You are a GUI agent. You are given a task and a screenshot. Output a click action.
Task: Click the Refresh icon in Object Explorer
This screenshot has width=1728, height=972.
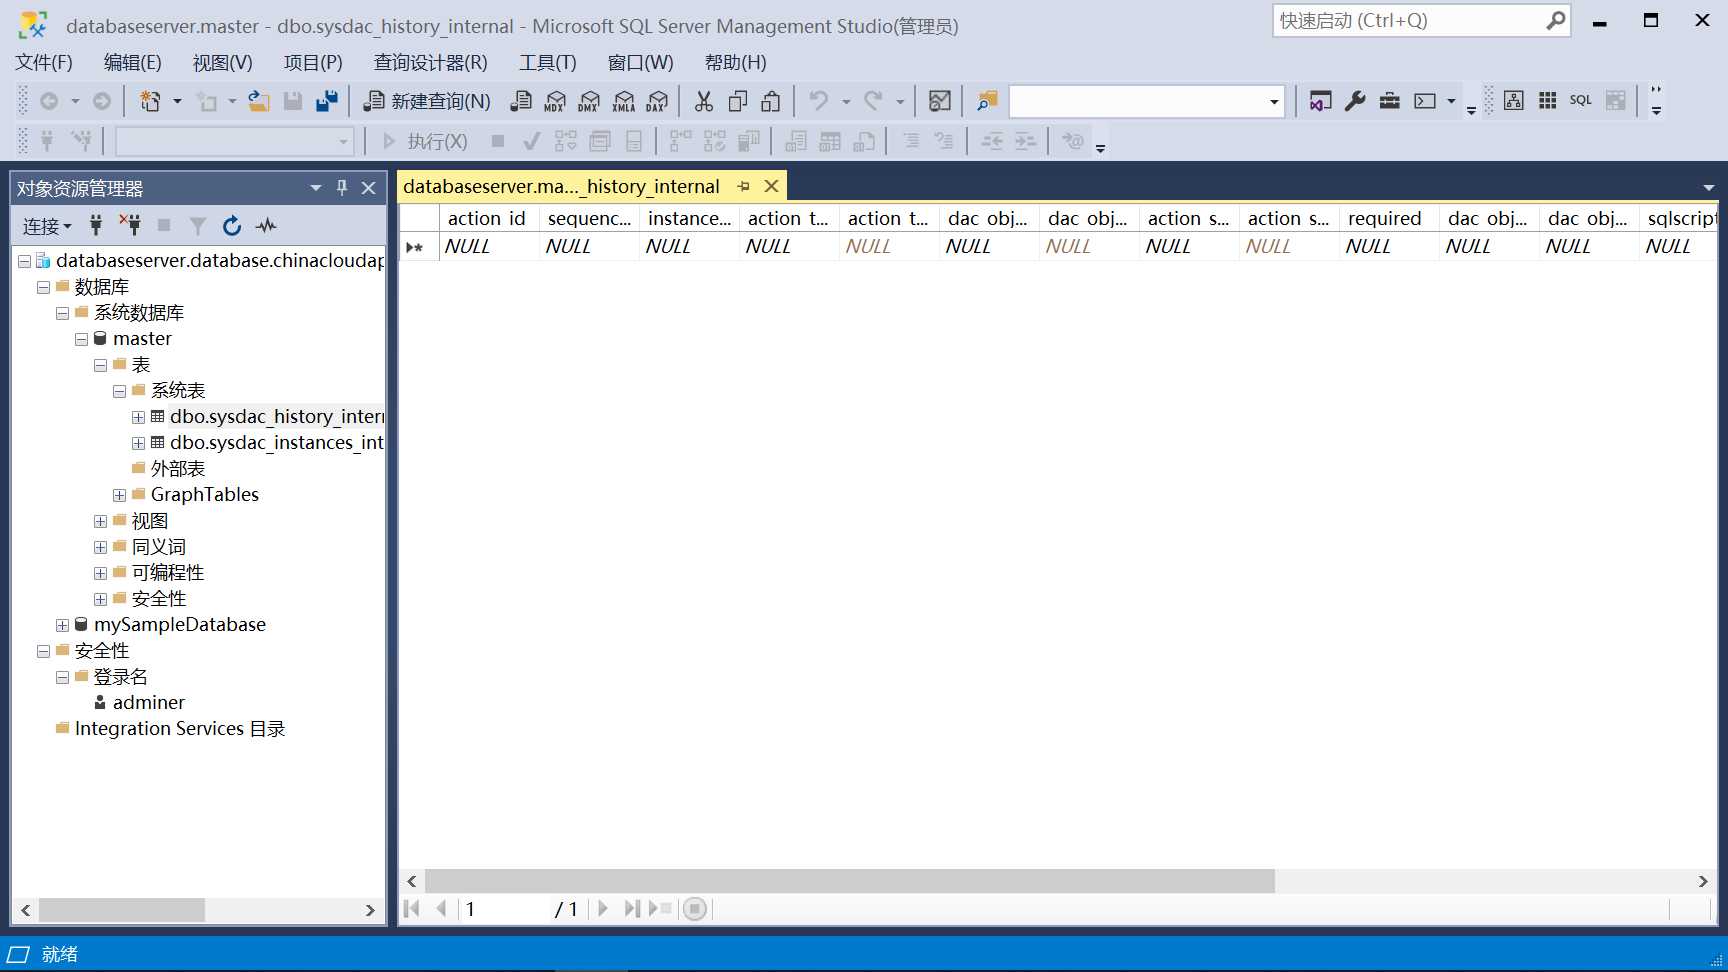pos(232,226)
